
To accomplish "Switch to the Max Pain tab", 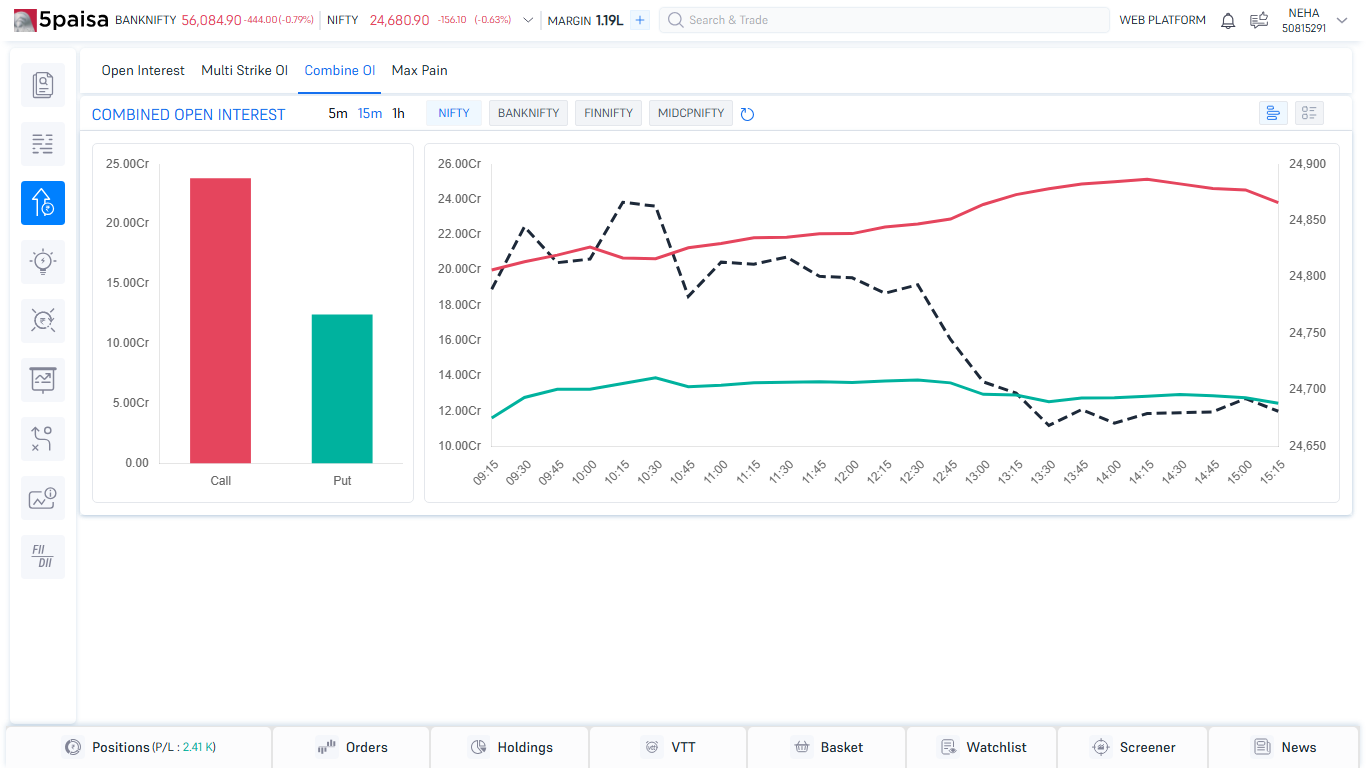I will click(419, 71).
